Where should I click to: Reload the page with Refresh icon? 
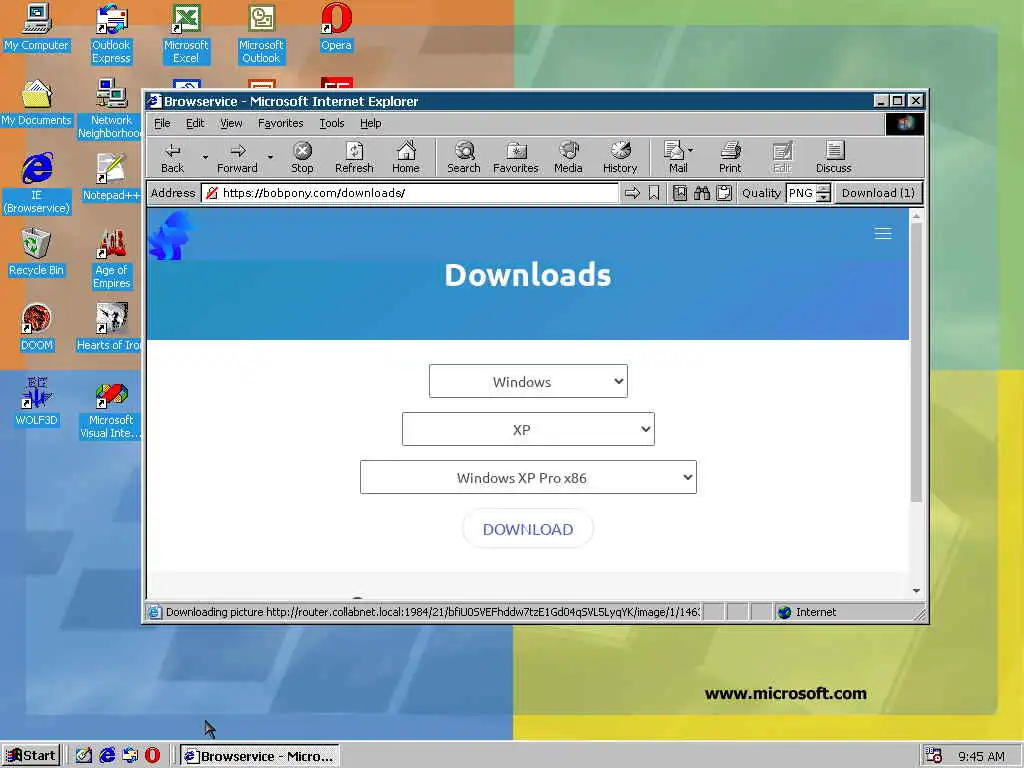(354, 158)
